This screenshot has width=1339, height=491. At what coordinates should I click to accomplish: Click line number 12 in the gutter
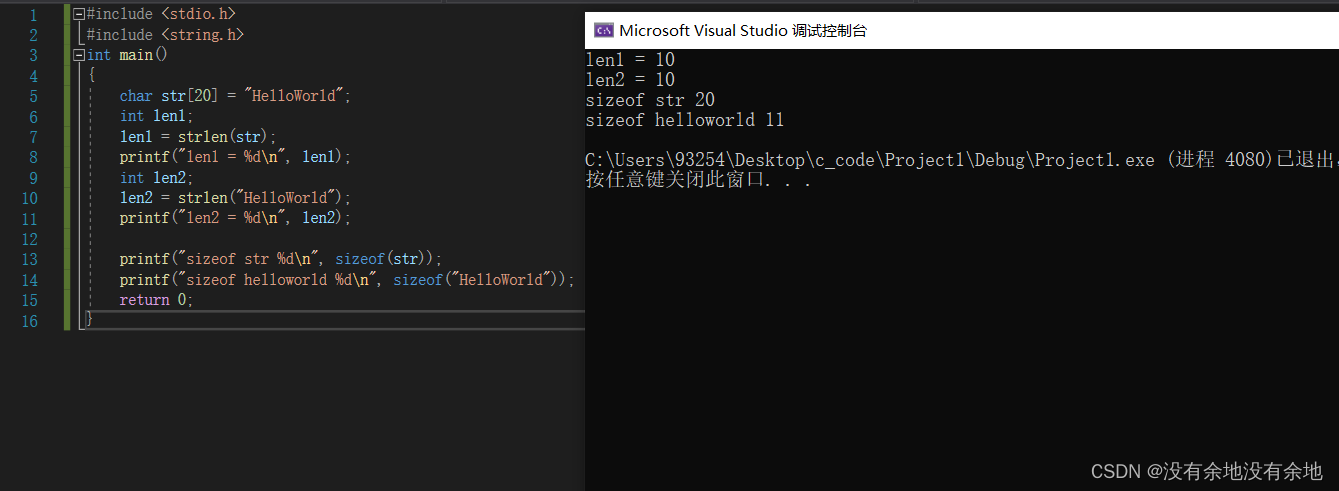(29, 239)
